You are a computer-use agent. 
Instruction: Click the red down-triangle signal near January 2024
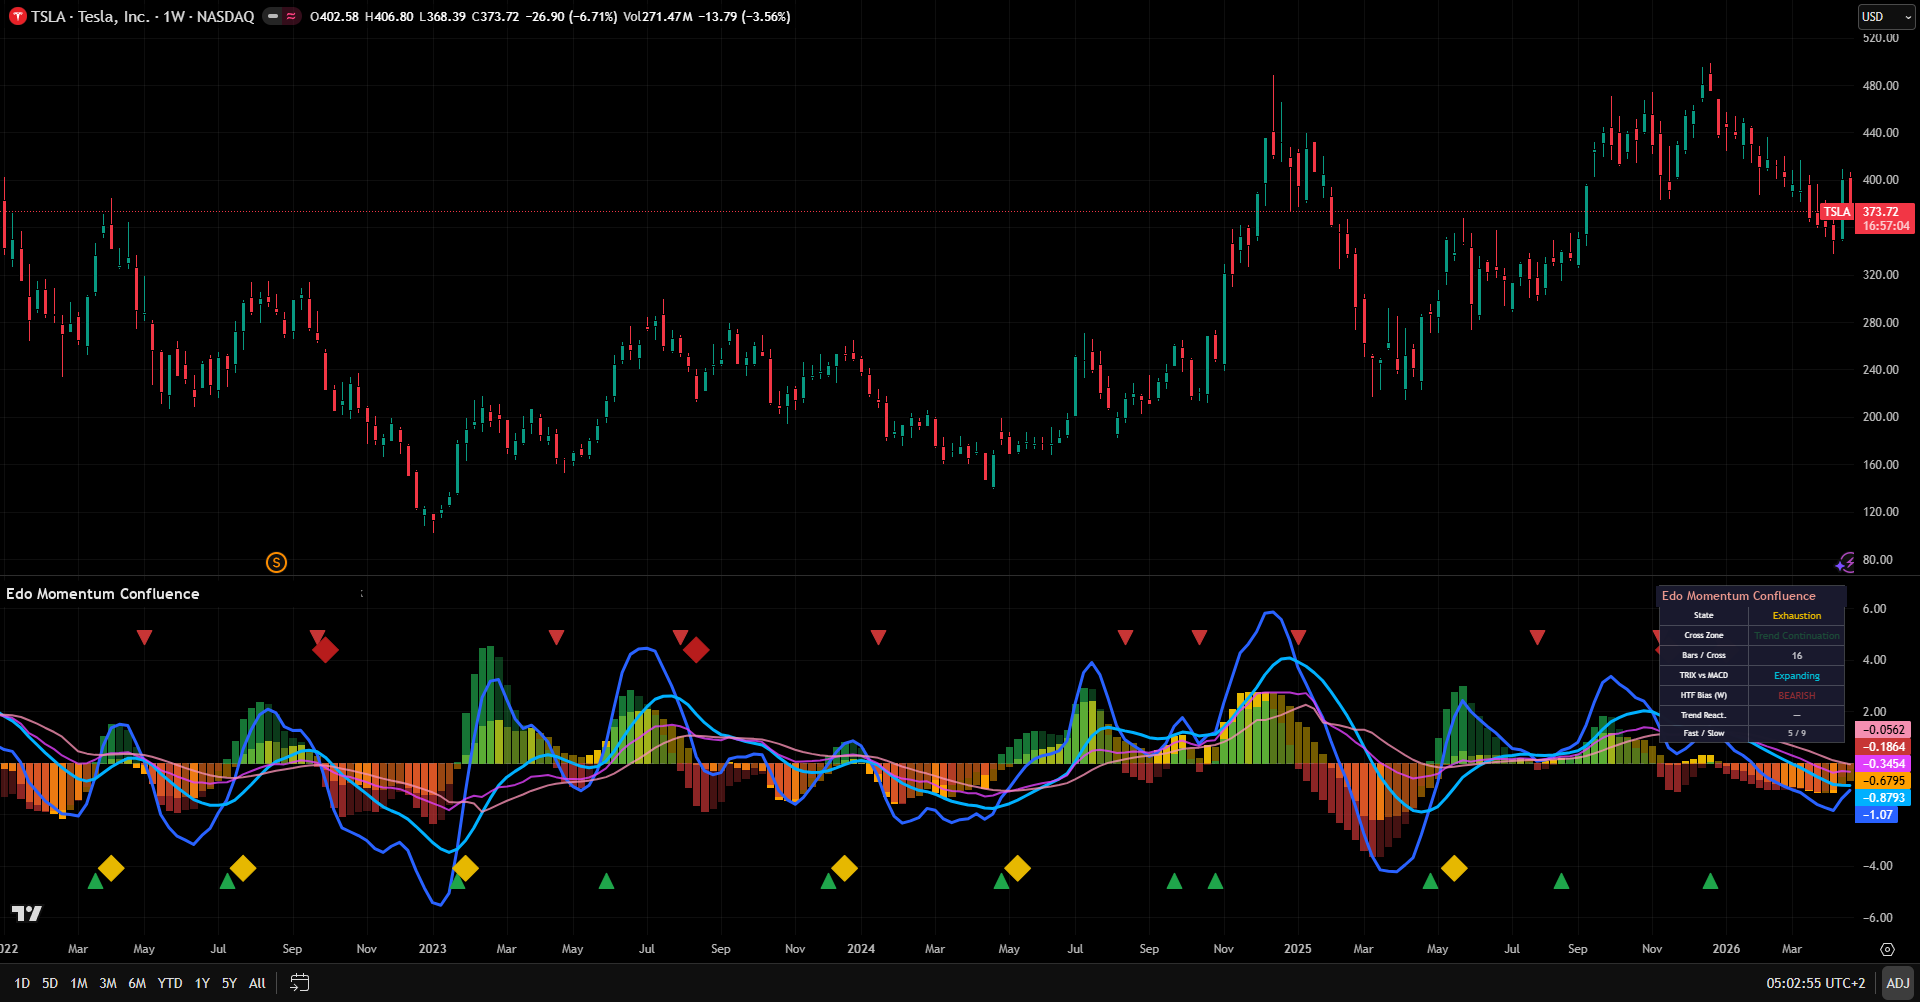click(x=878, y=637)
